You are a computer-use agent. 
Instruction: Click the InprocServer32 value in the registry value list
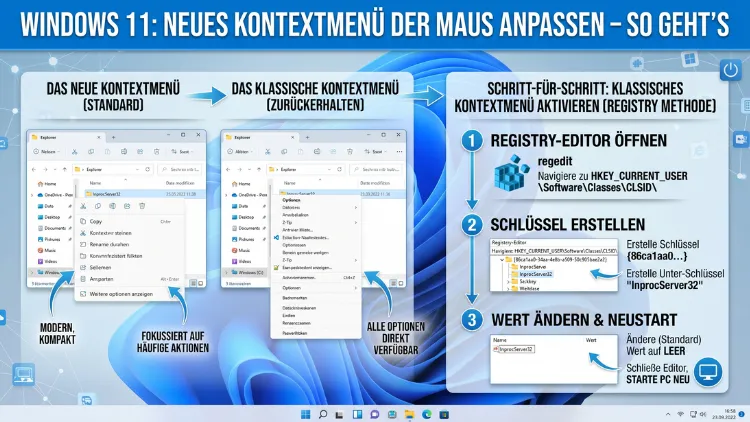pyautogui.click(x=514, y=349)
